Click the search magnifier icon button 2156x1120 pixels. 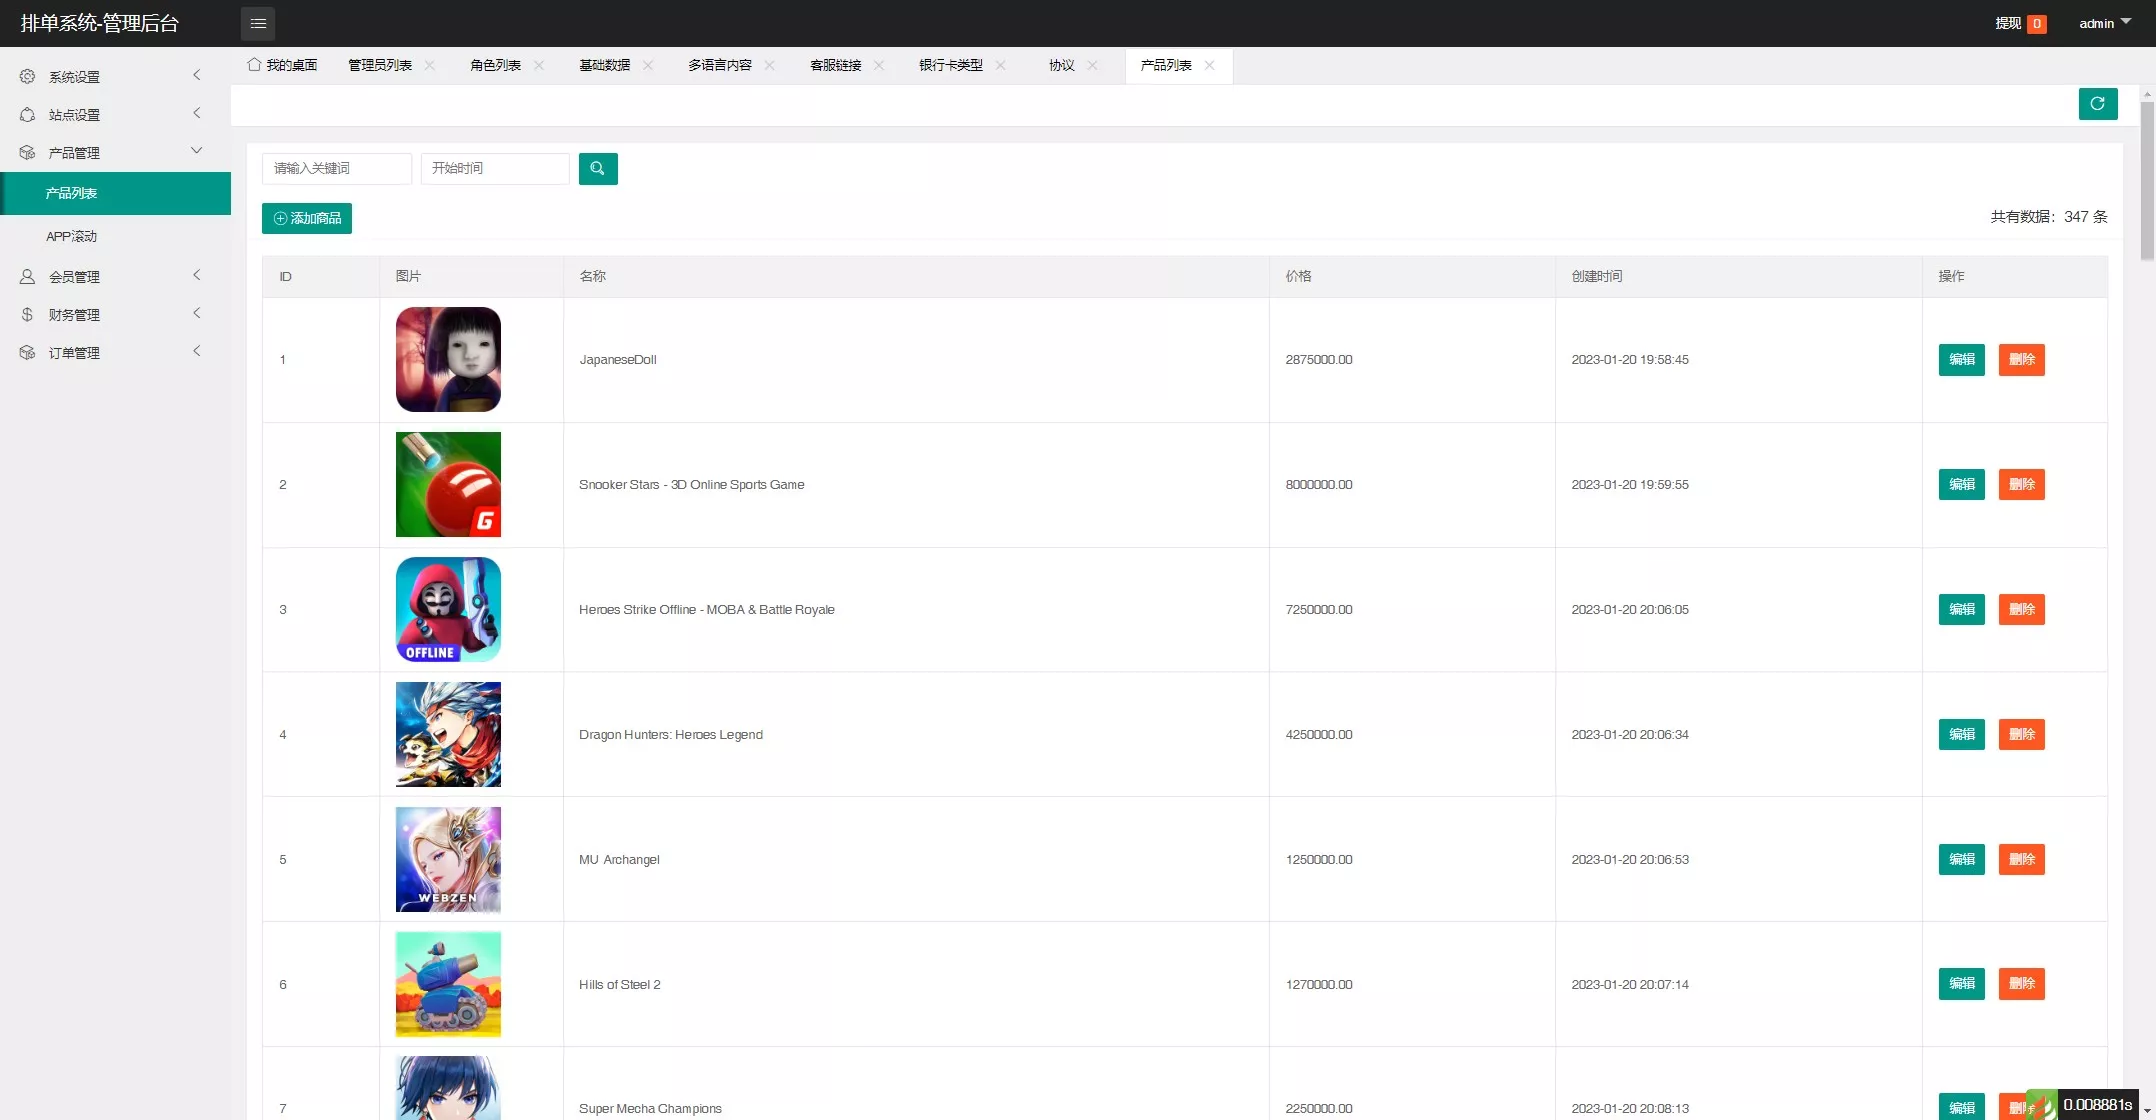pos(597,169)
